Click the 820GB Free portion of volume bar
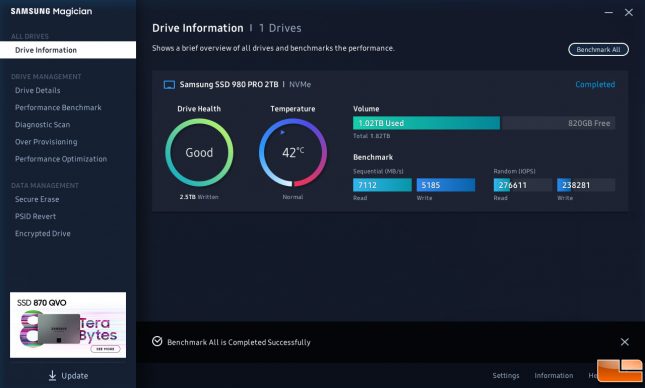The image size is (645, 388). 559,123
